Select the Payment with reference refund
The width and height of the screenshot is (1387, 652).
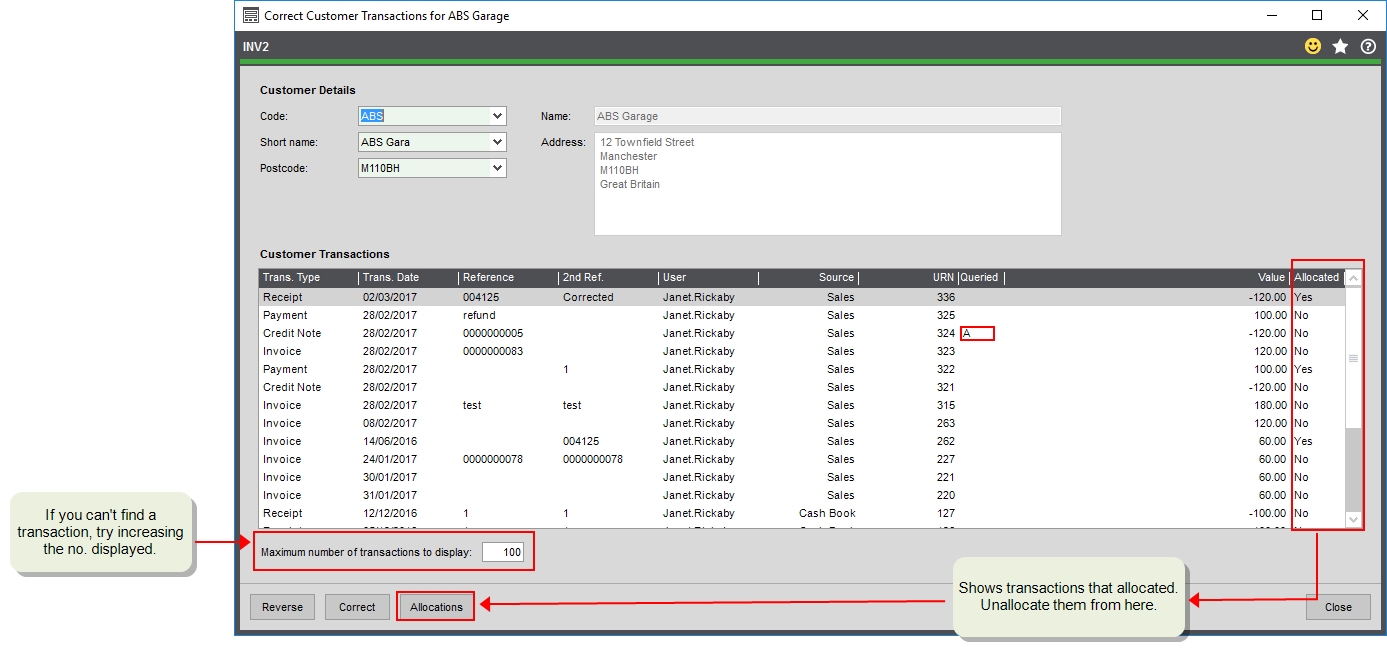pyautogui.click(x=600, y=315)
